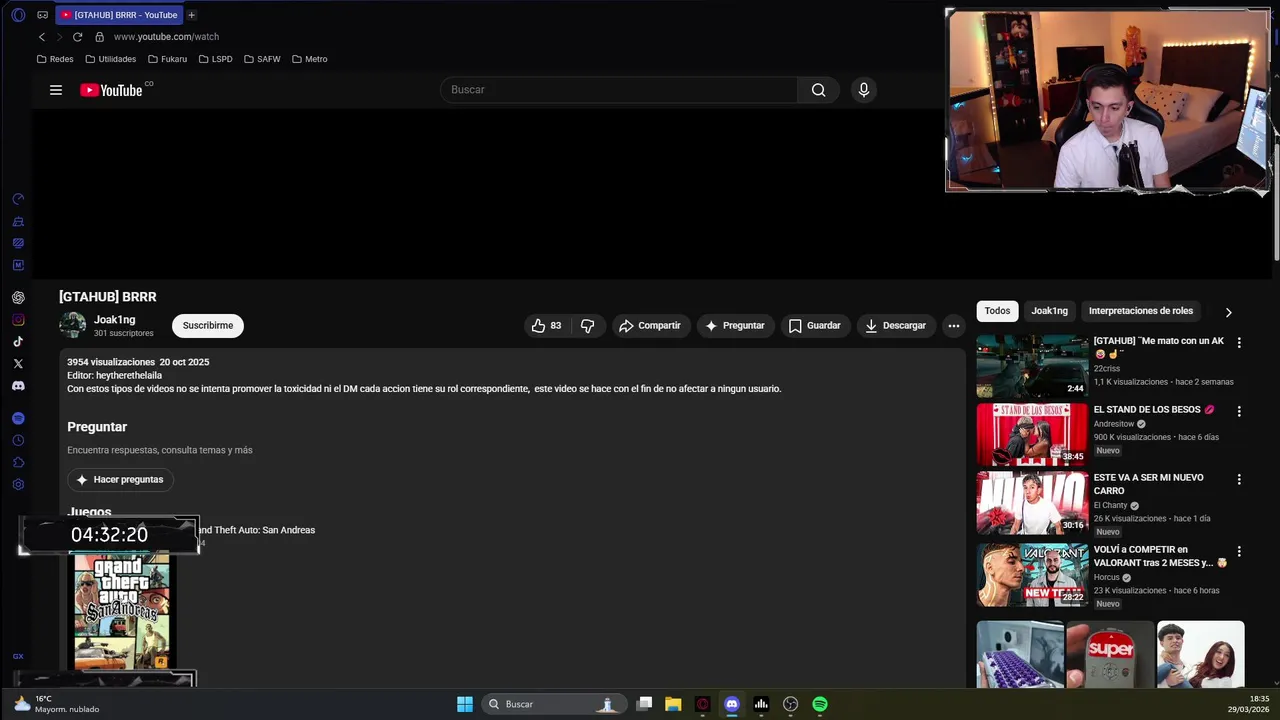
Task: Click Hacer preguntas button
Action: tap(120, 480)
